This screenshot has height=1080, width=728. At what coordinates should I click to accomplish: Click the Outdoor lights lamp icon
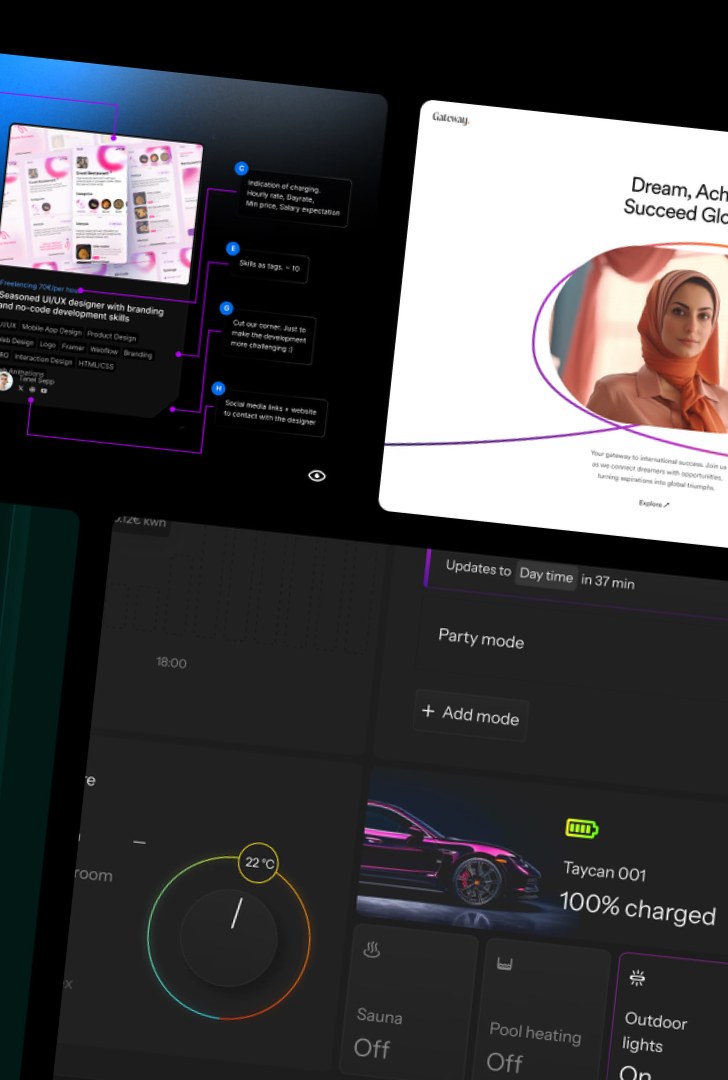click(637, 978)
